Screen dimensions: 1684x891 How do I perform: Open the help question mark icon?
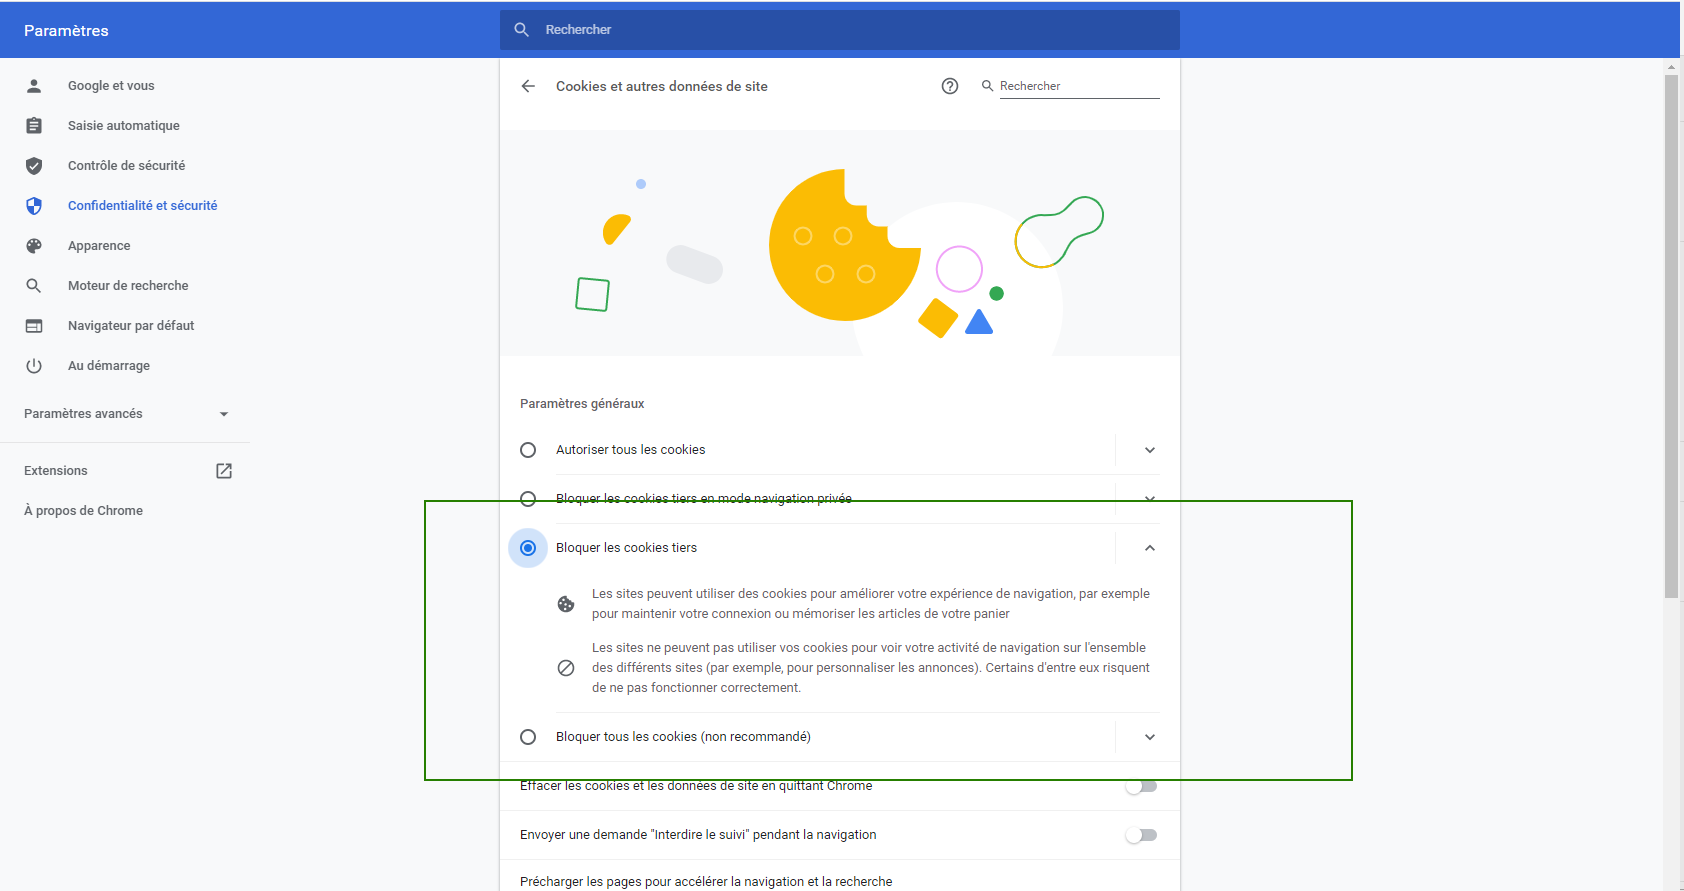(x=950, y=86)
